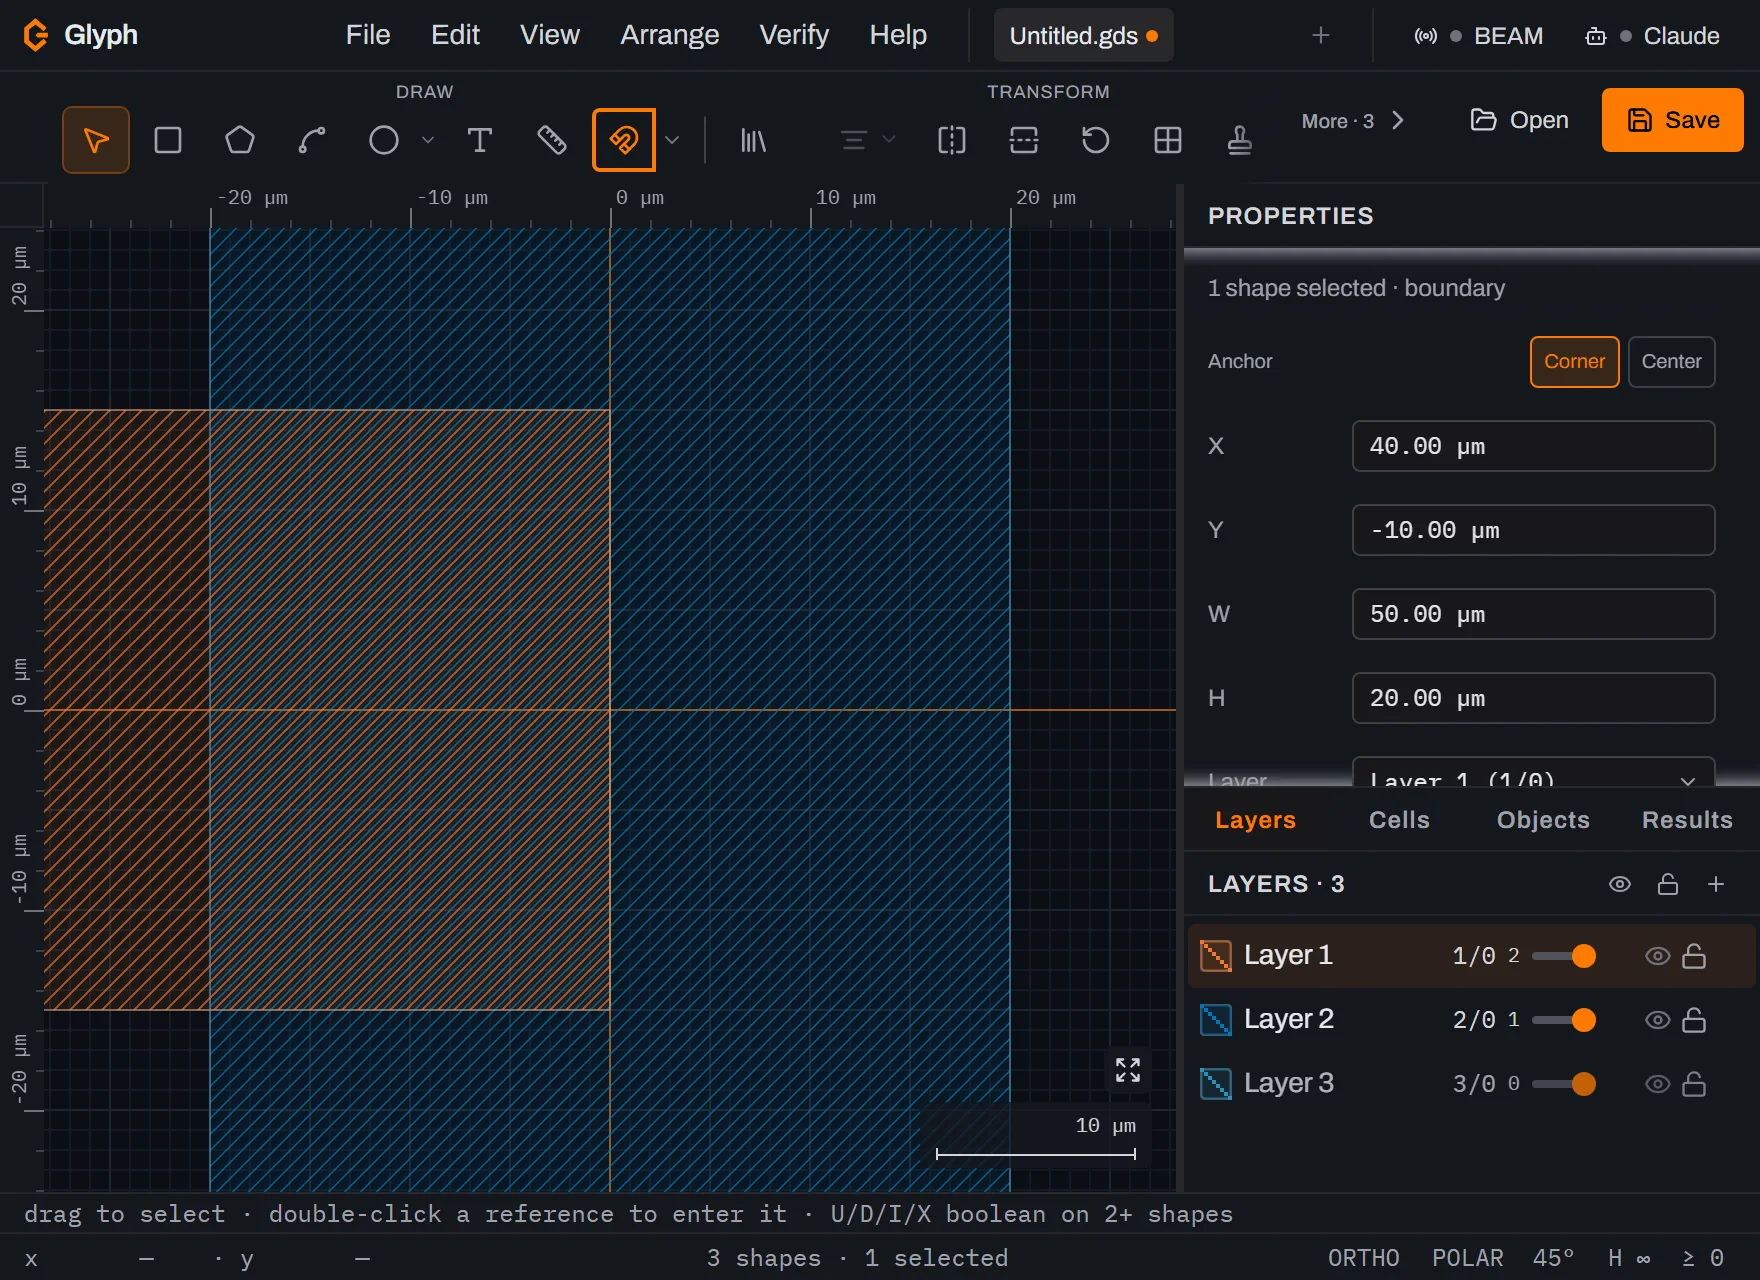The image size is (1760, 1280).
Task: Toggle the eye icon for Layer 3
Action: tap(1658, 1084)
